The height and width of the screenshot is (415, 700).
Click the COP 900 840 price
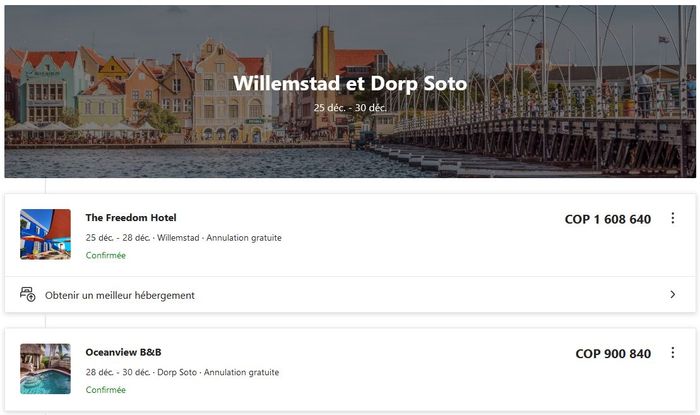(613, 354)
